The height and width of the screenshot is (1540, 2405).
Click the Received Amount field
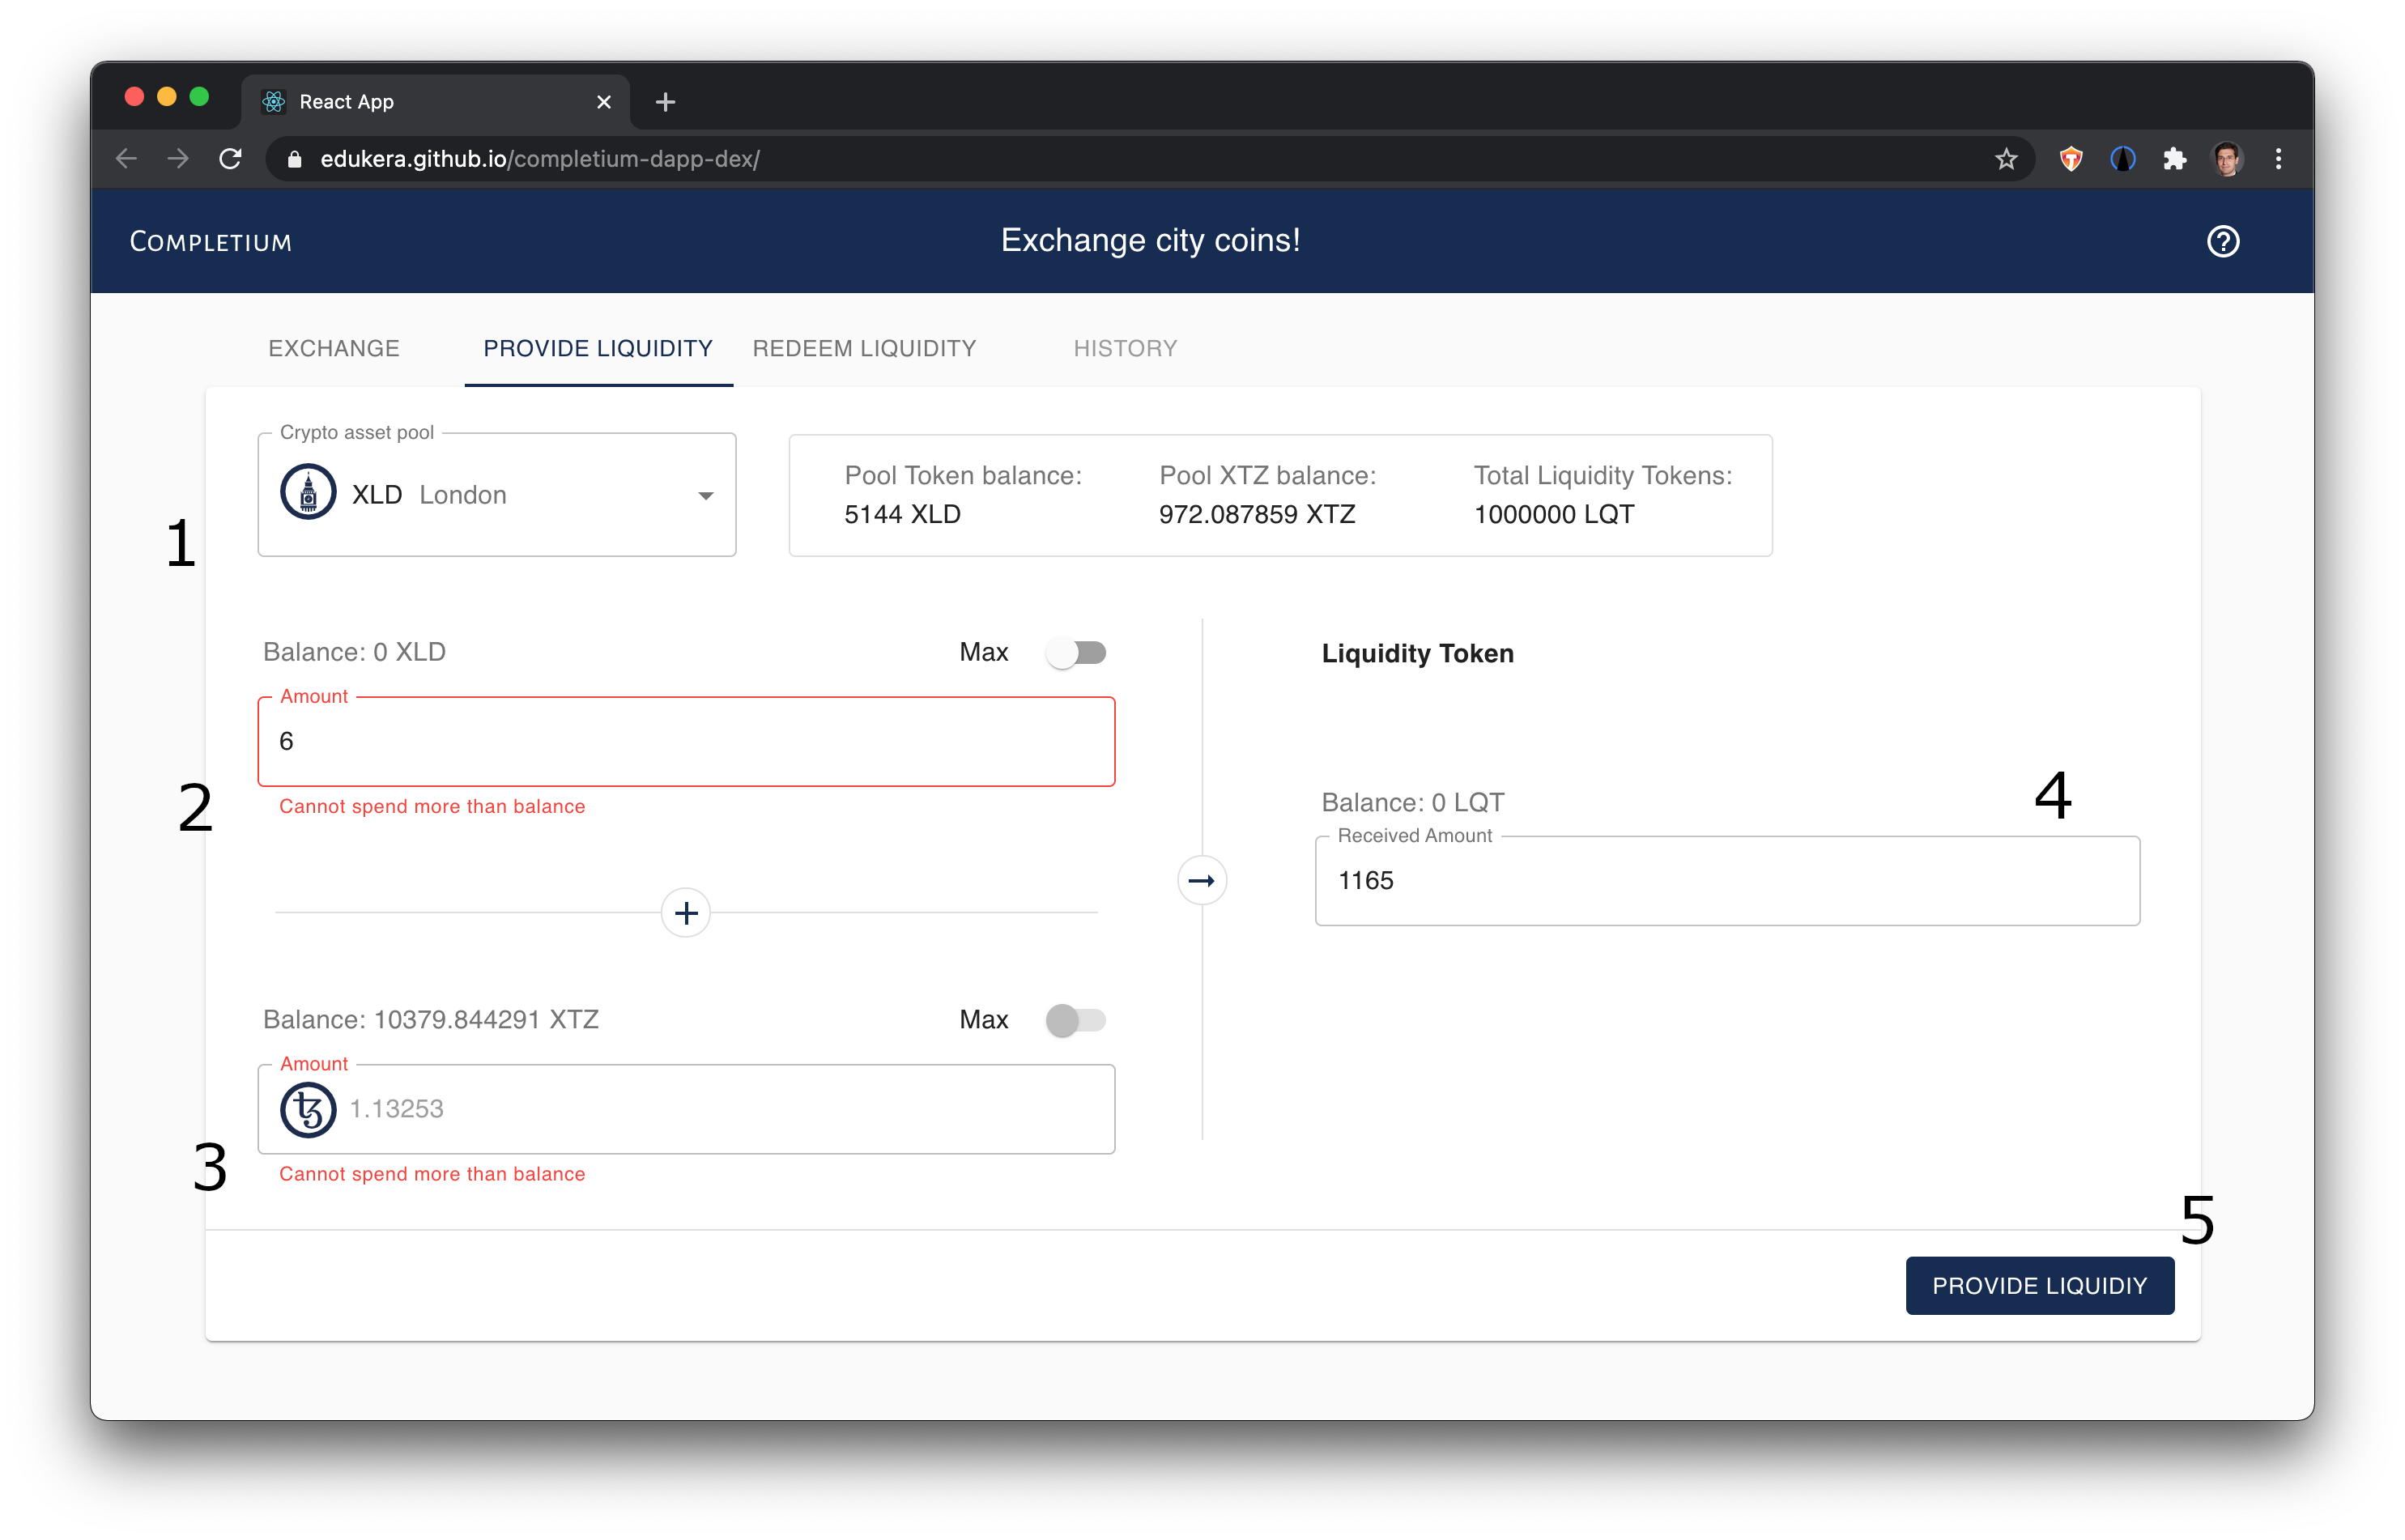(1727, 880)
